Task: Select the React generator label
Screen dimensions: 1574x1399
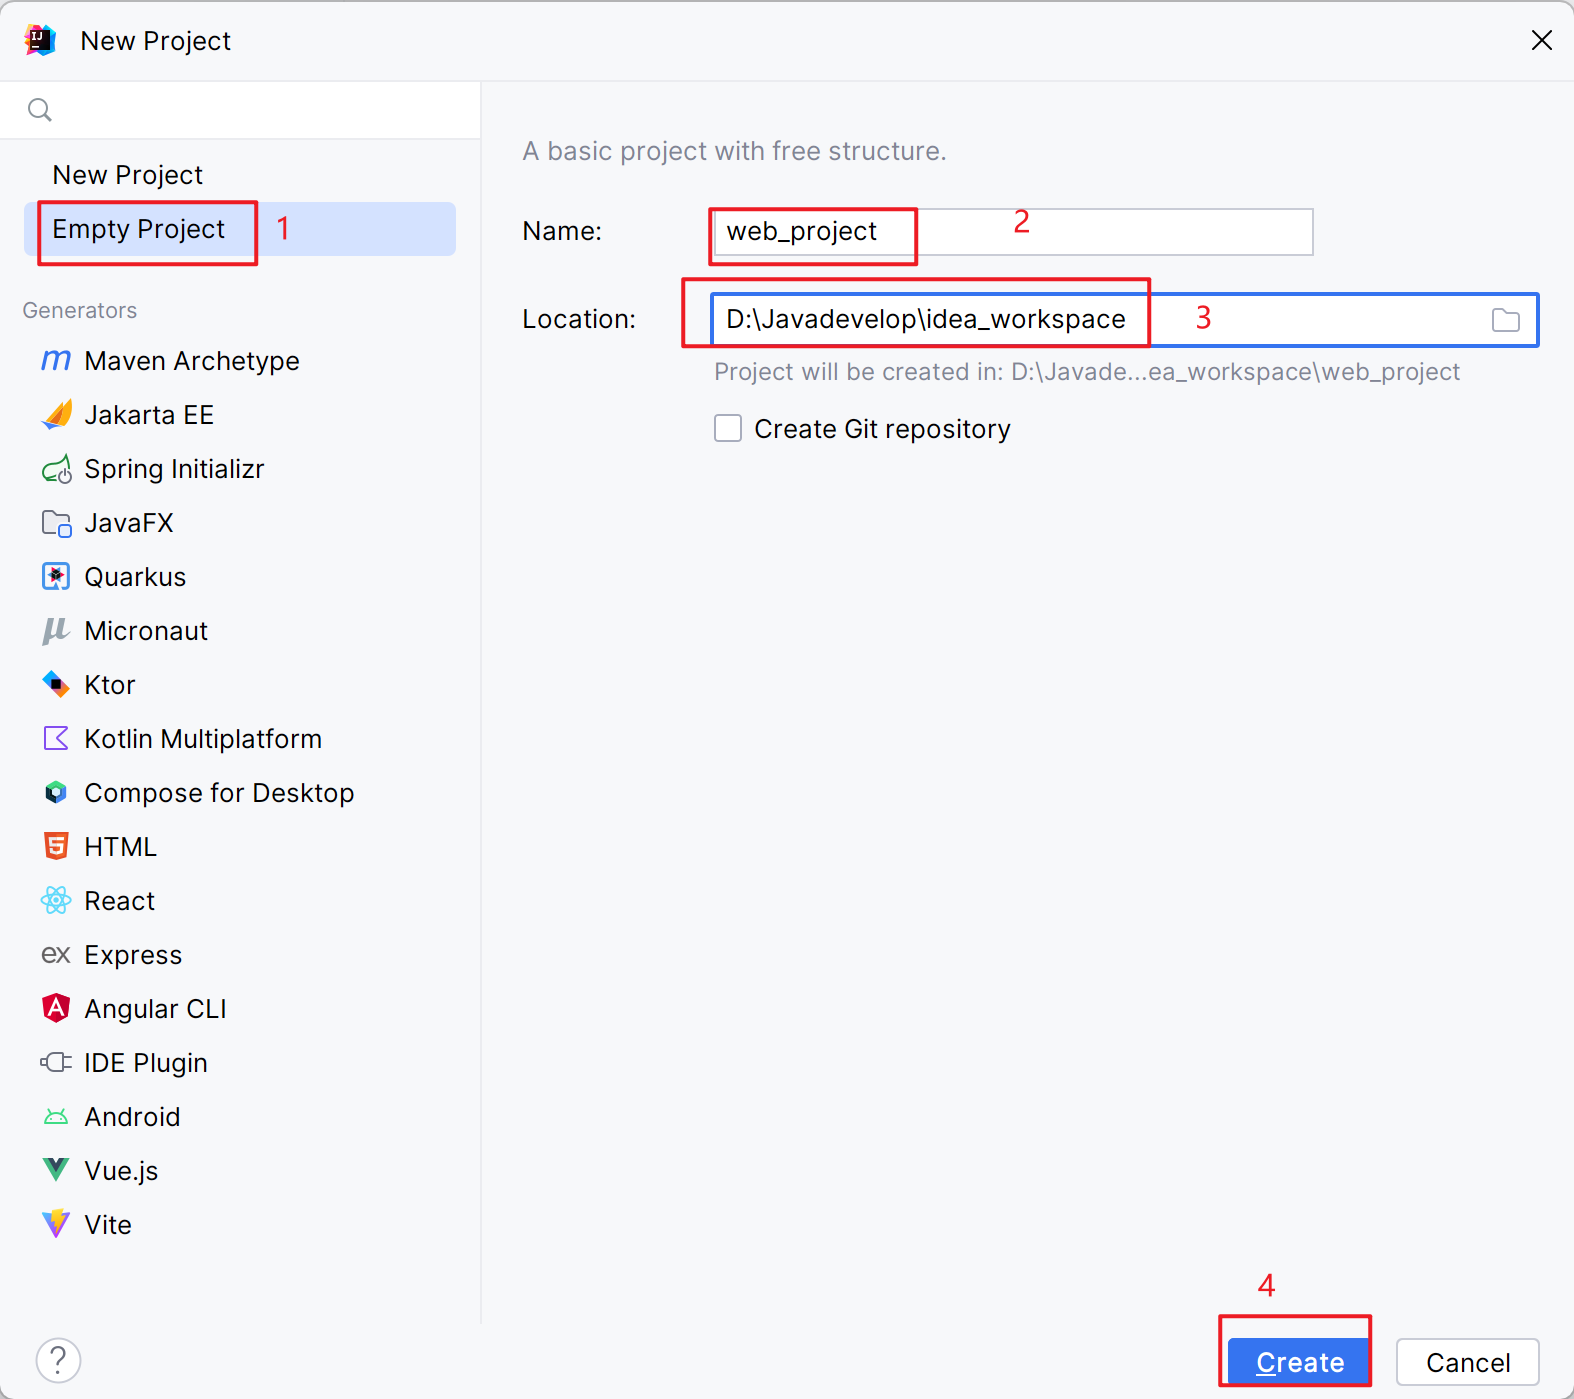Action: click(x=120, y=901)
